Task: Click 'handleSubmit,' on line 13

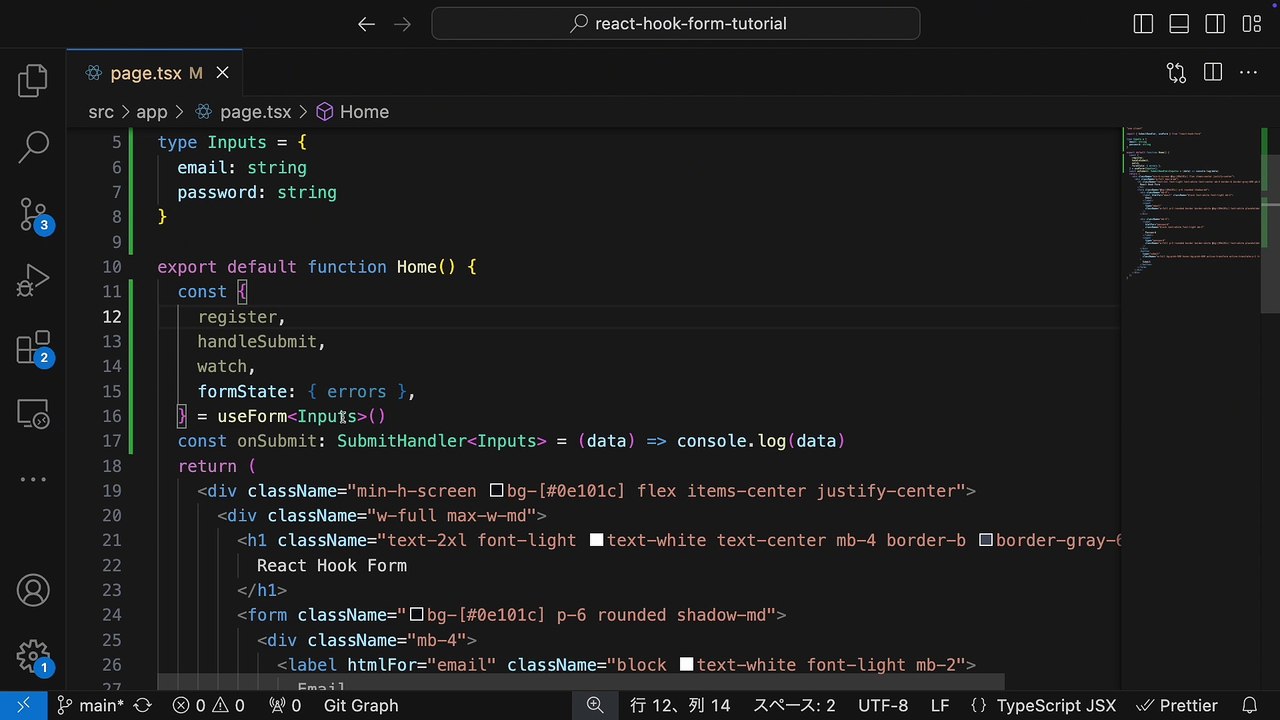Action: (262, 342)
